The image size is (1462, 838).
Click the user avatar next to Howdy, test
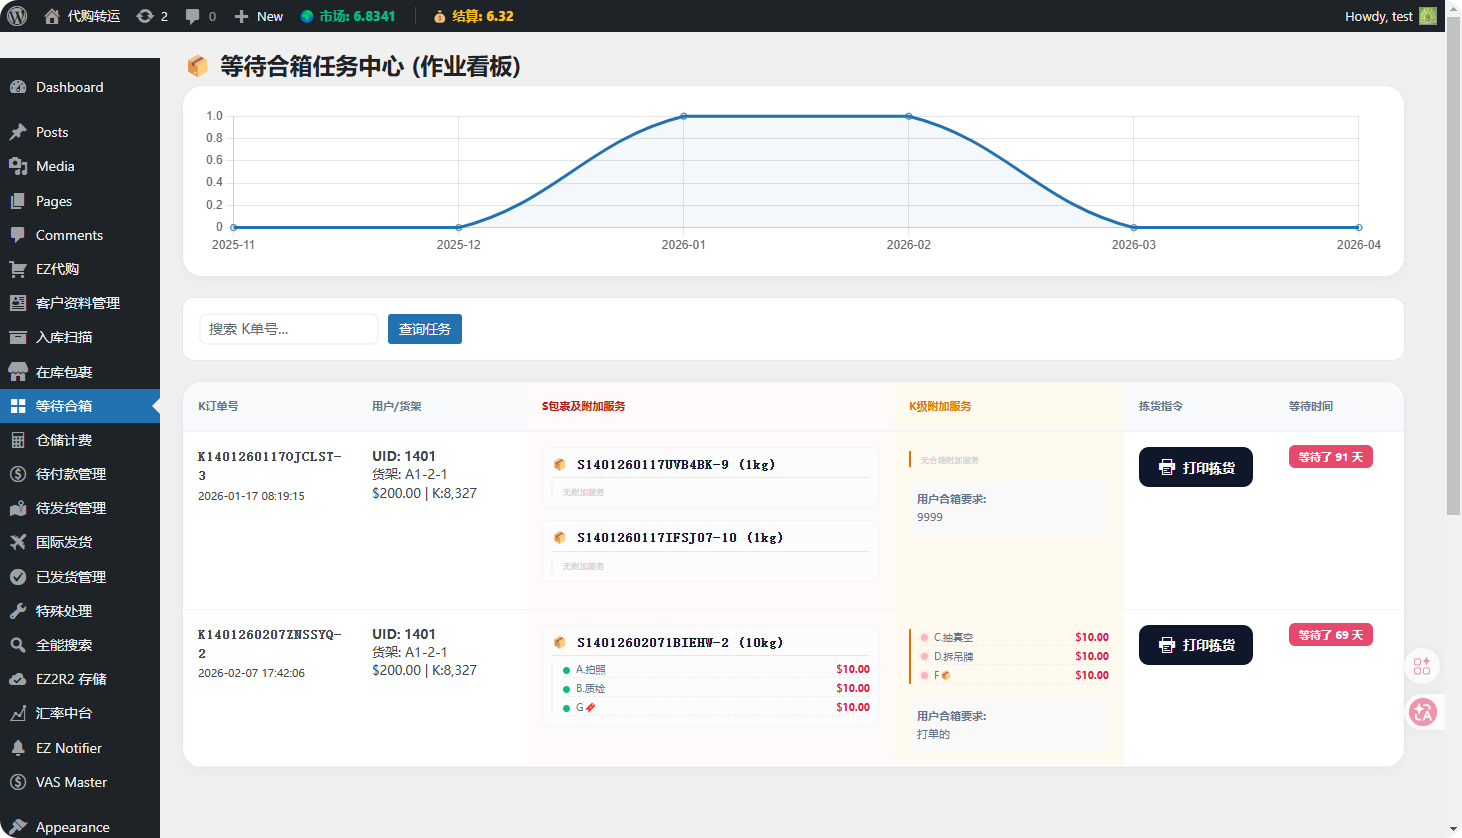[x=1428, y=16]
